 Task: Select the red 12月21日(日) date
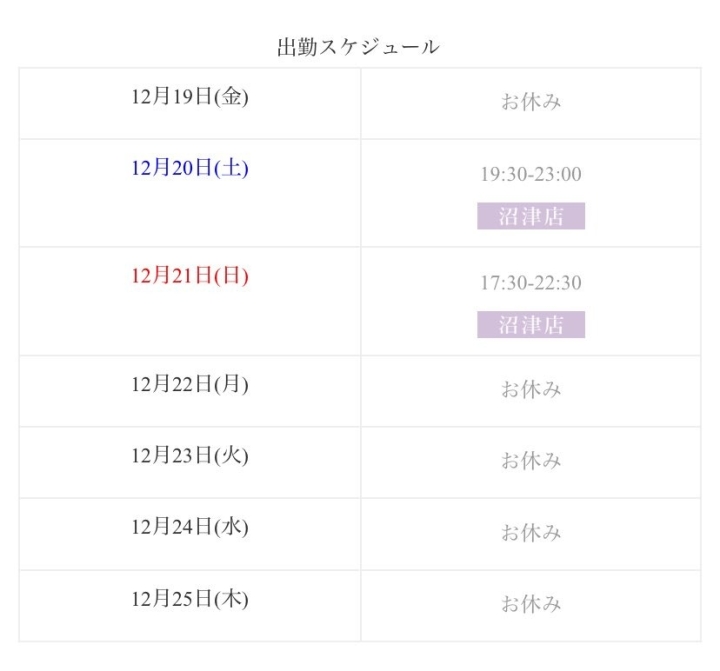pos(189,276)
